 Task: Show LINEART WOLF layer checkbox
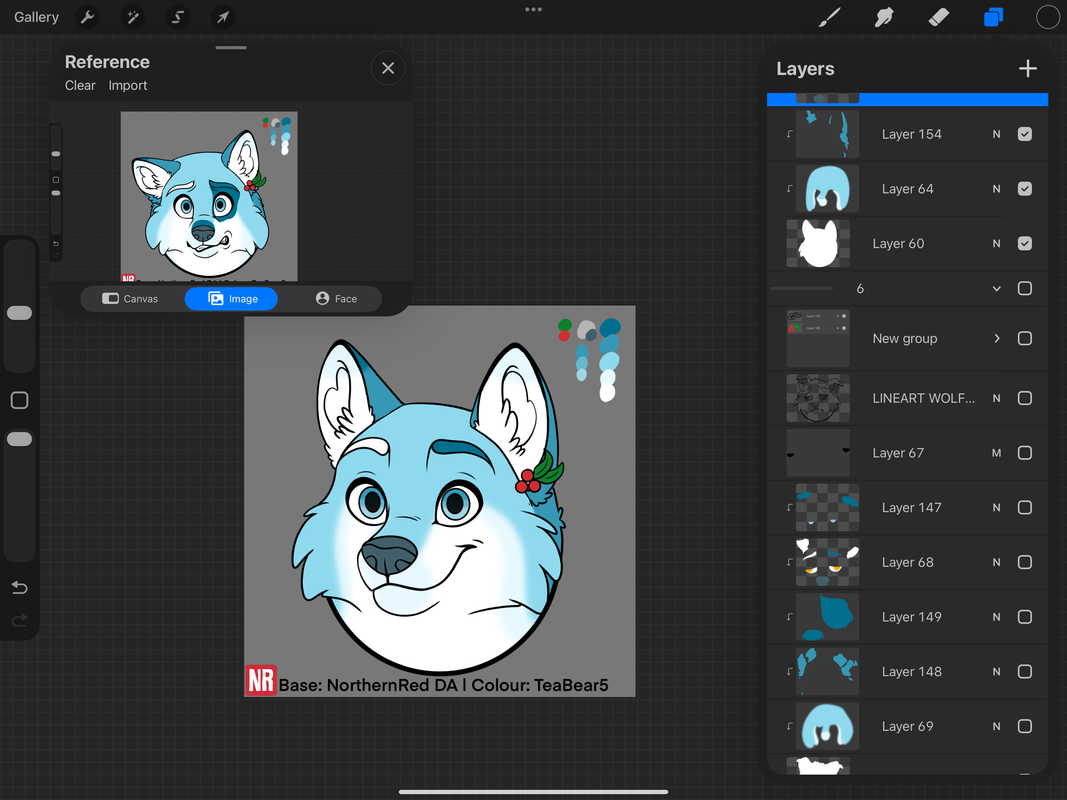pos(1025,398)
